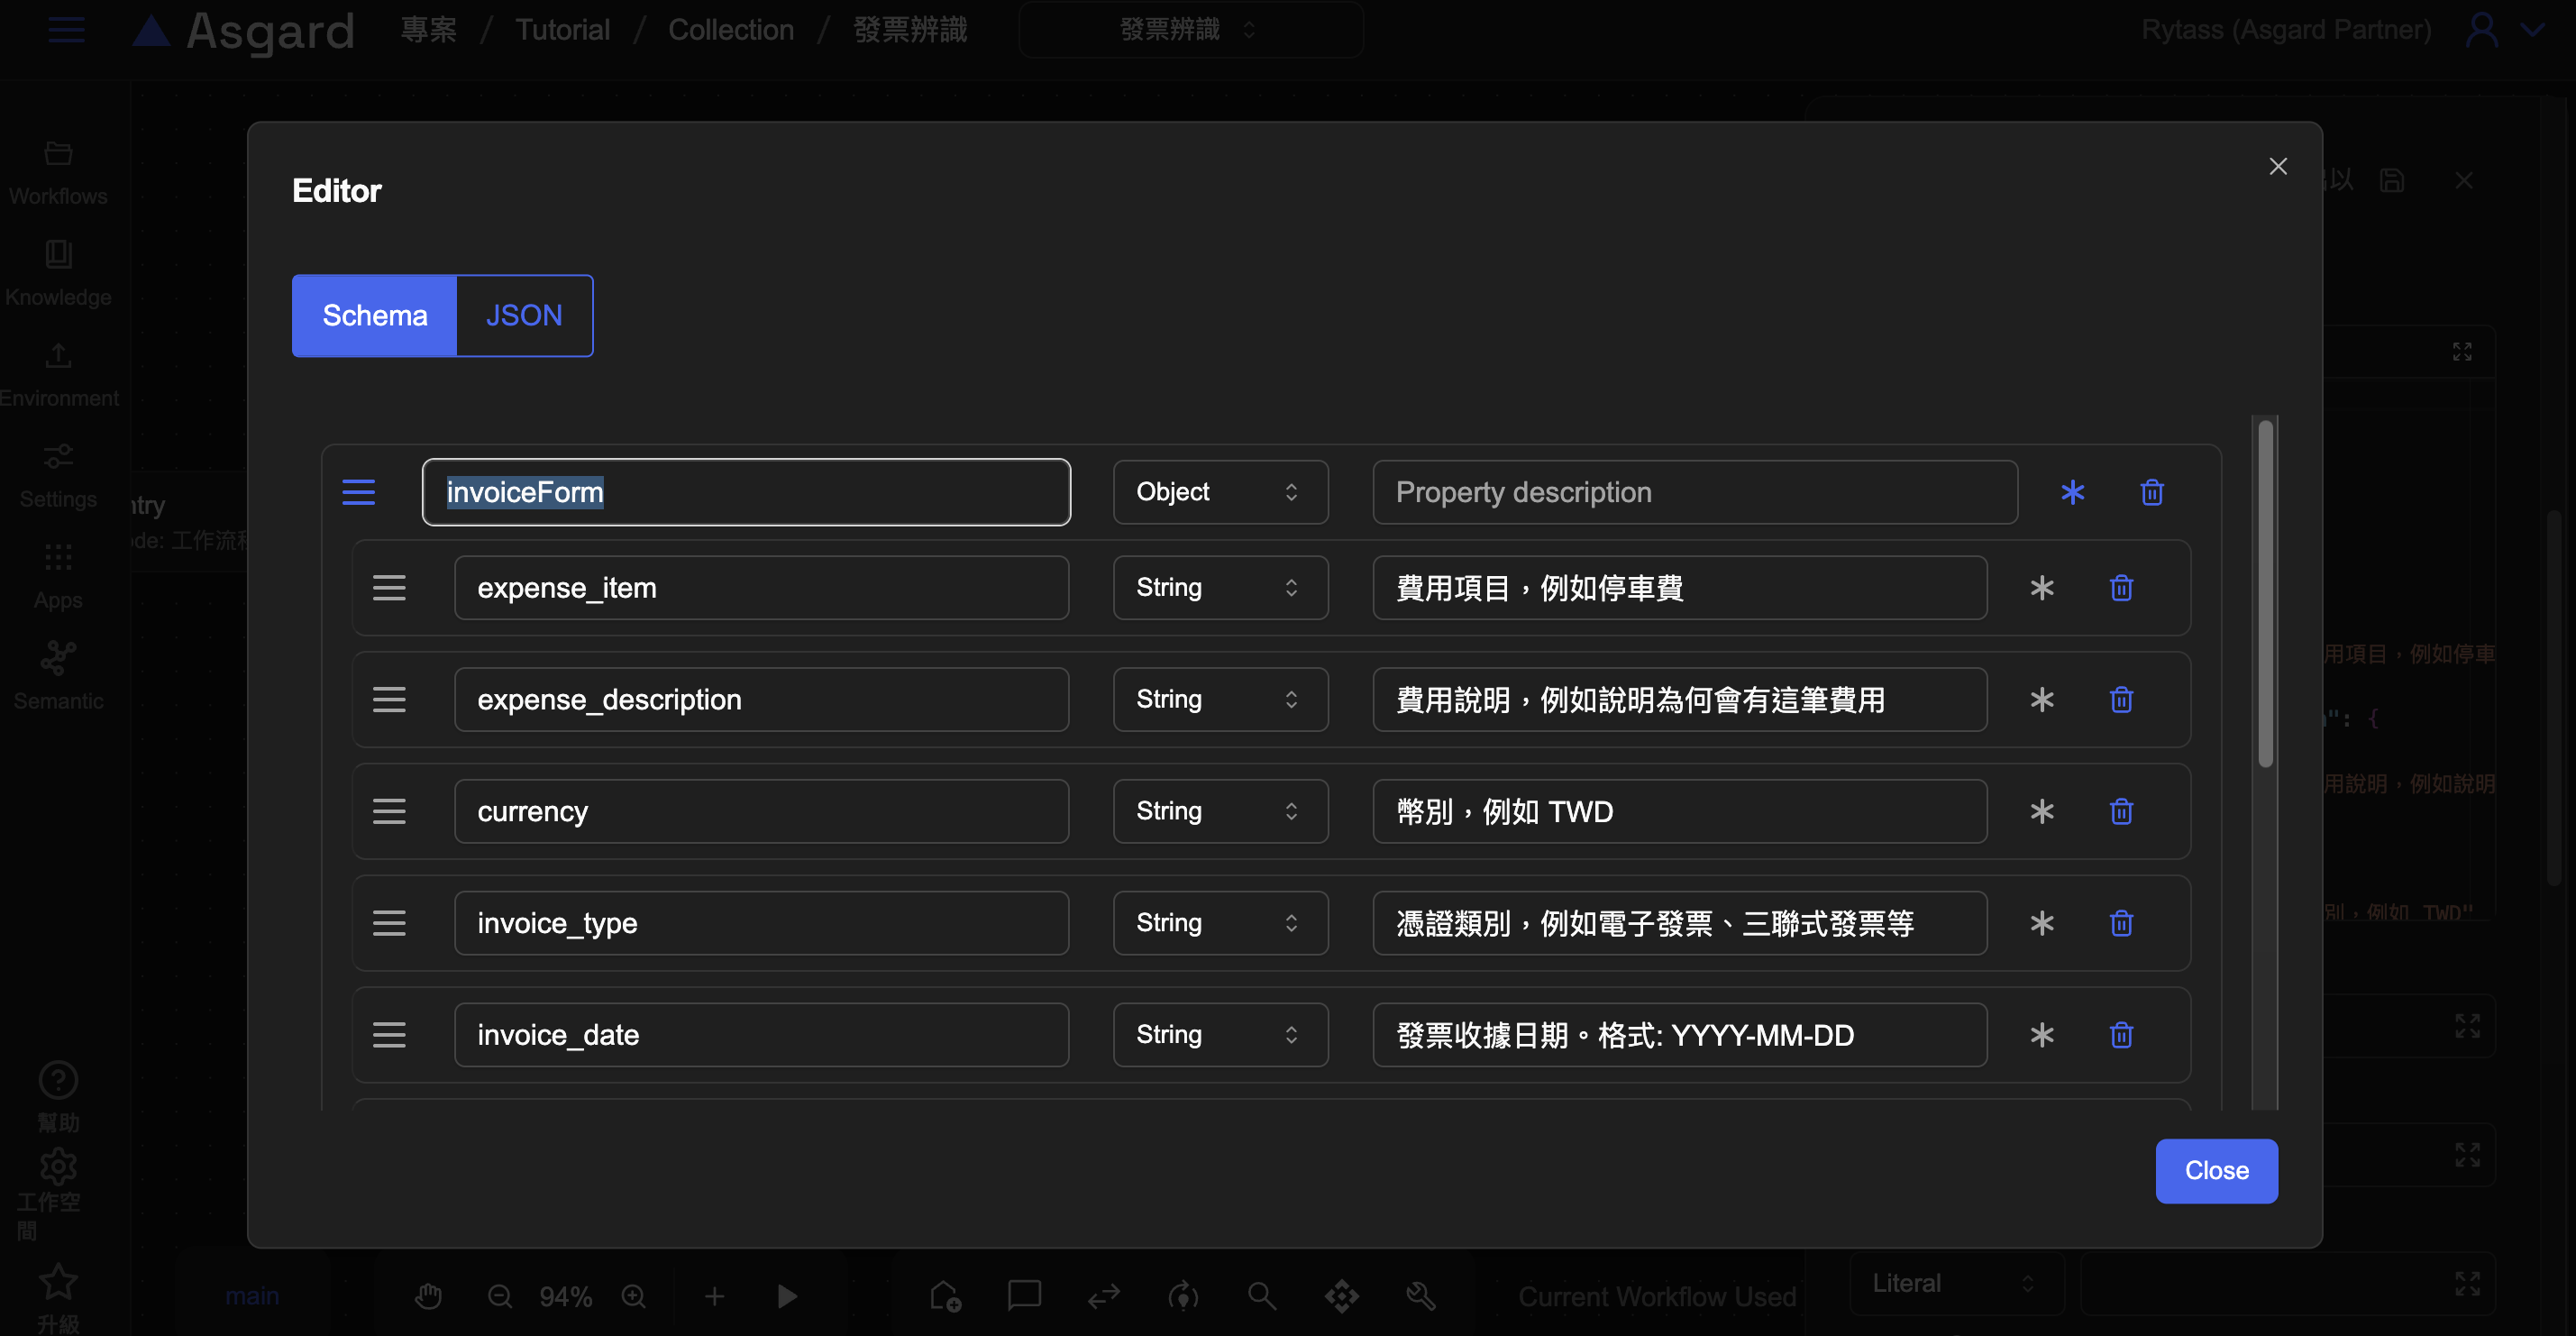The width and height of the screenshot is (2576, 1336).
Task: Close the Editor dialog with X
Action: point(2278,166)
